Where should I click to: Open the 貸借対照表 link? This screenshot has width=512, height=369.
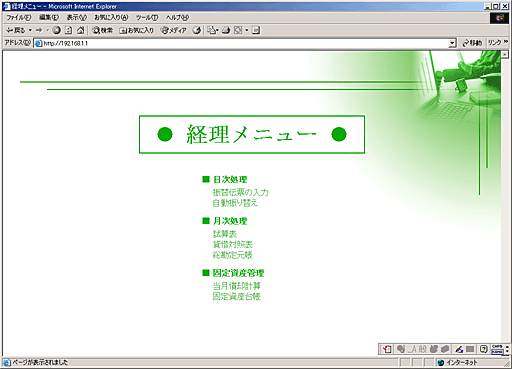tap(233, 244)
